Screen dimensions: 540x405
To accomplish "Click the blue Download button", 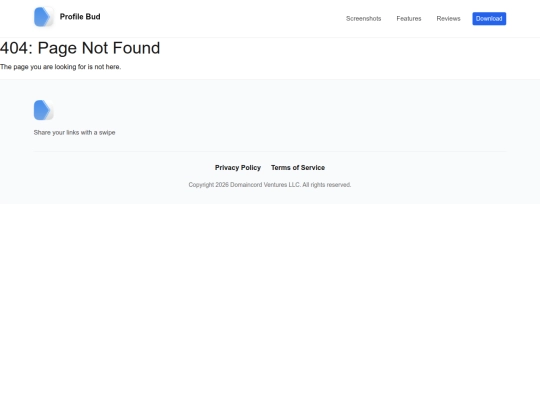I will [489, 19].
